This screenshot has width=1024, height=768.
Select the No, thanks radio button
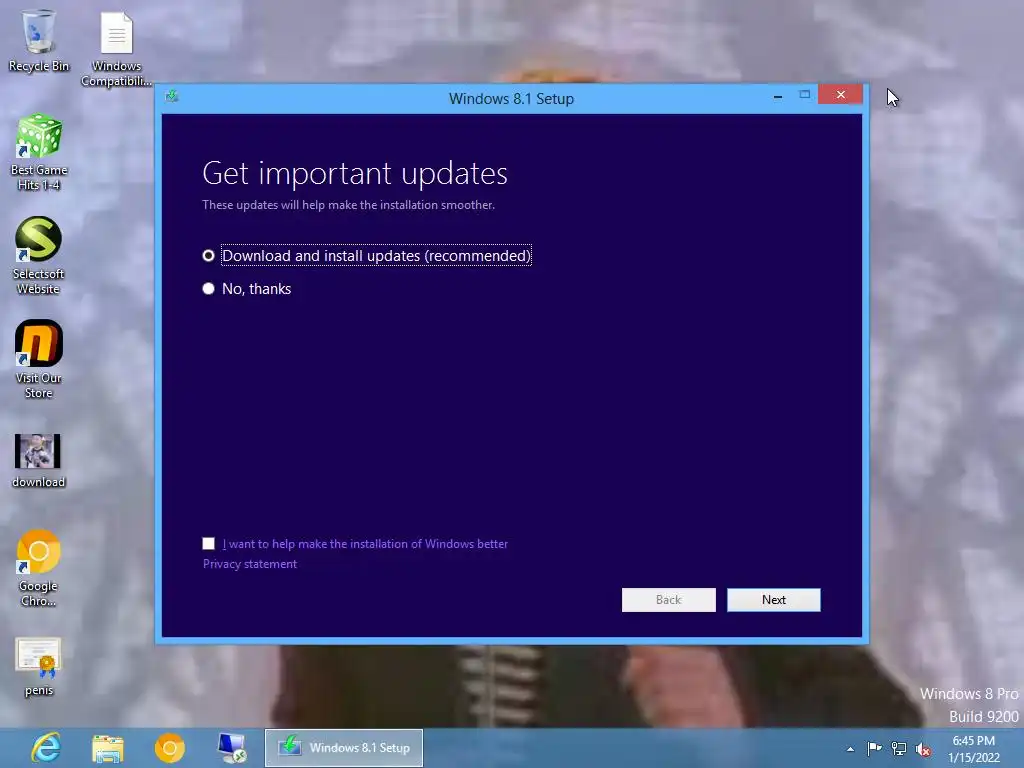(x=208, y=288)
